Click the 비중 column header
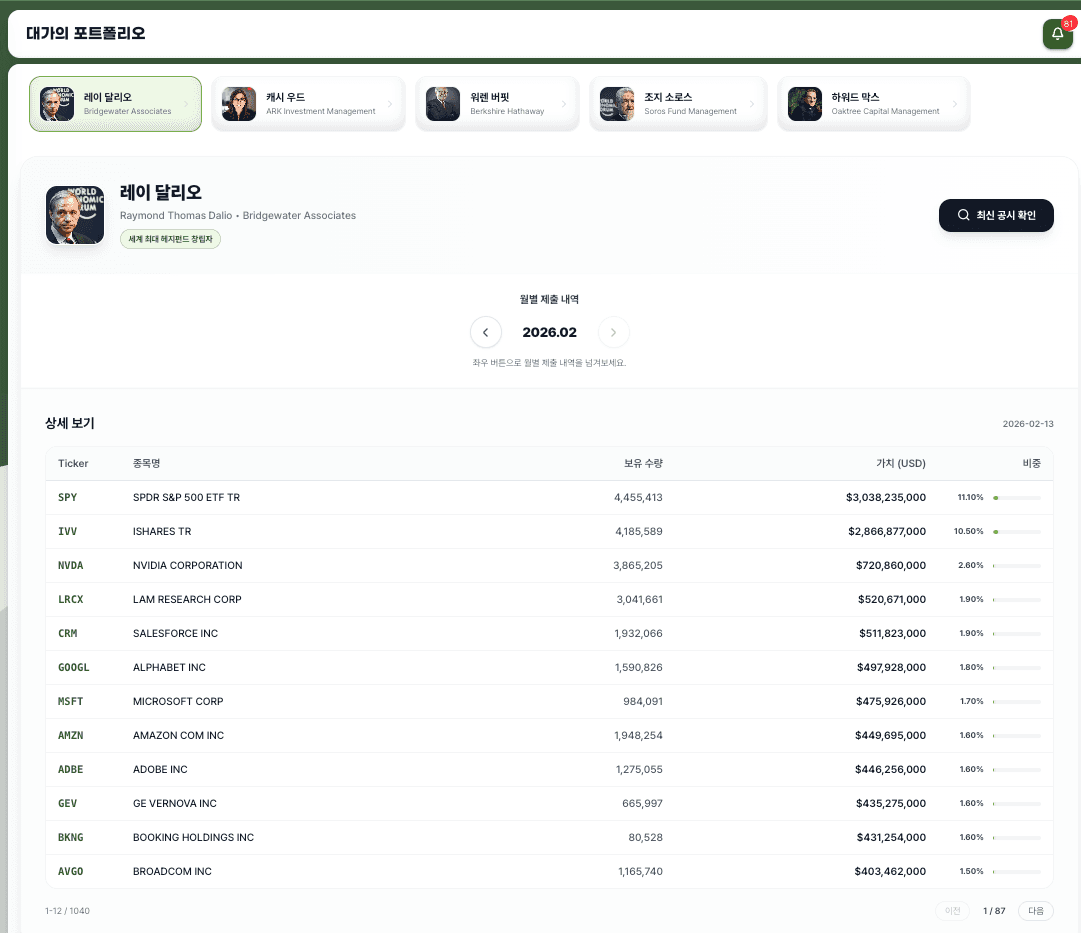This screenshot has width=1081, height=933. click(x=1031, y=463)
